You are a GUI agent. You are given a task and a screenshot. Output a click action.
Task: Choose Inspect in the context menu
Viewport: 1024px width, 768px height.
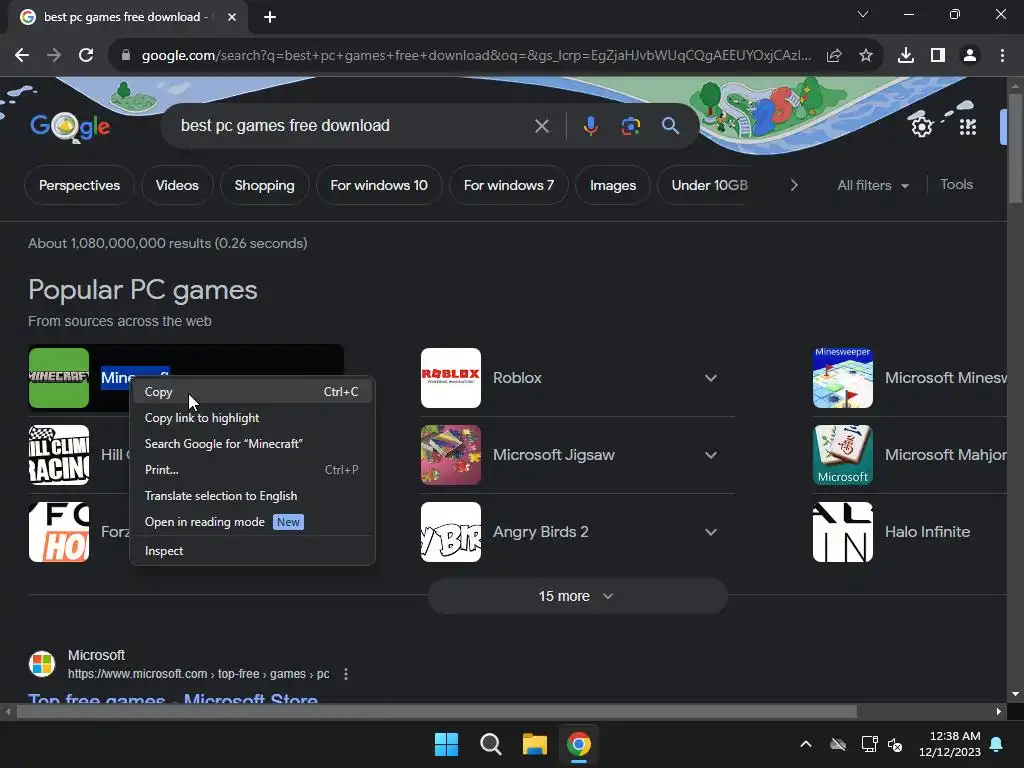[x=251, y=551]
